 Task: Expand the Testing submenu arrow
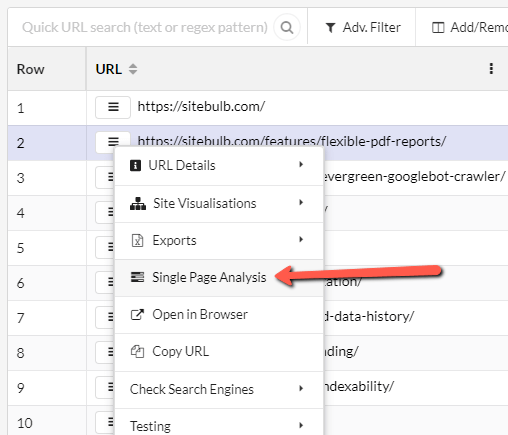pos(301,425)
